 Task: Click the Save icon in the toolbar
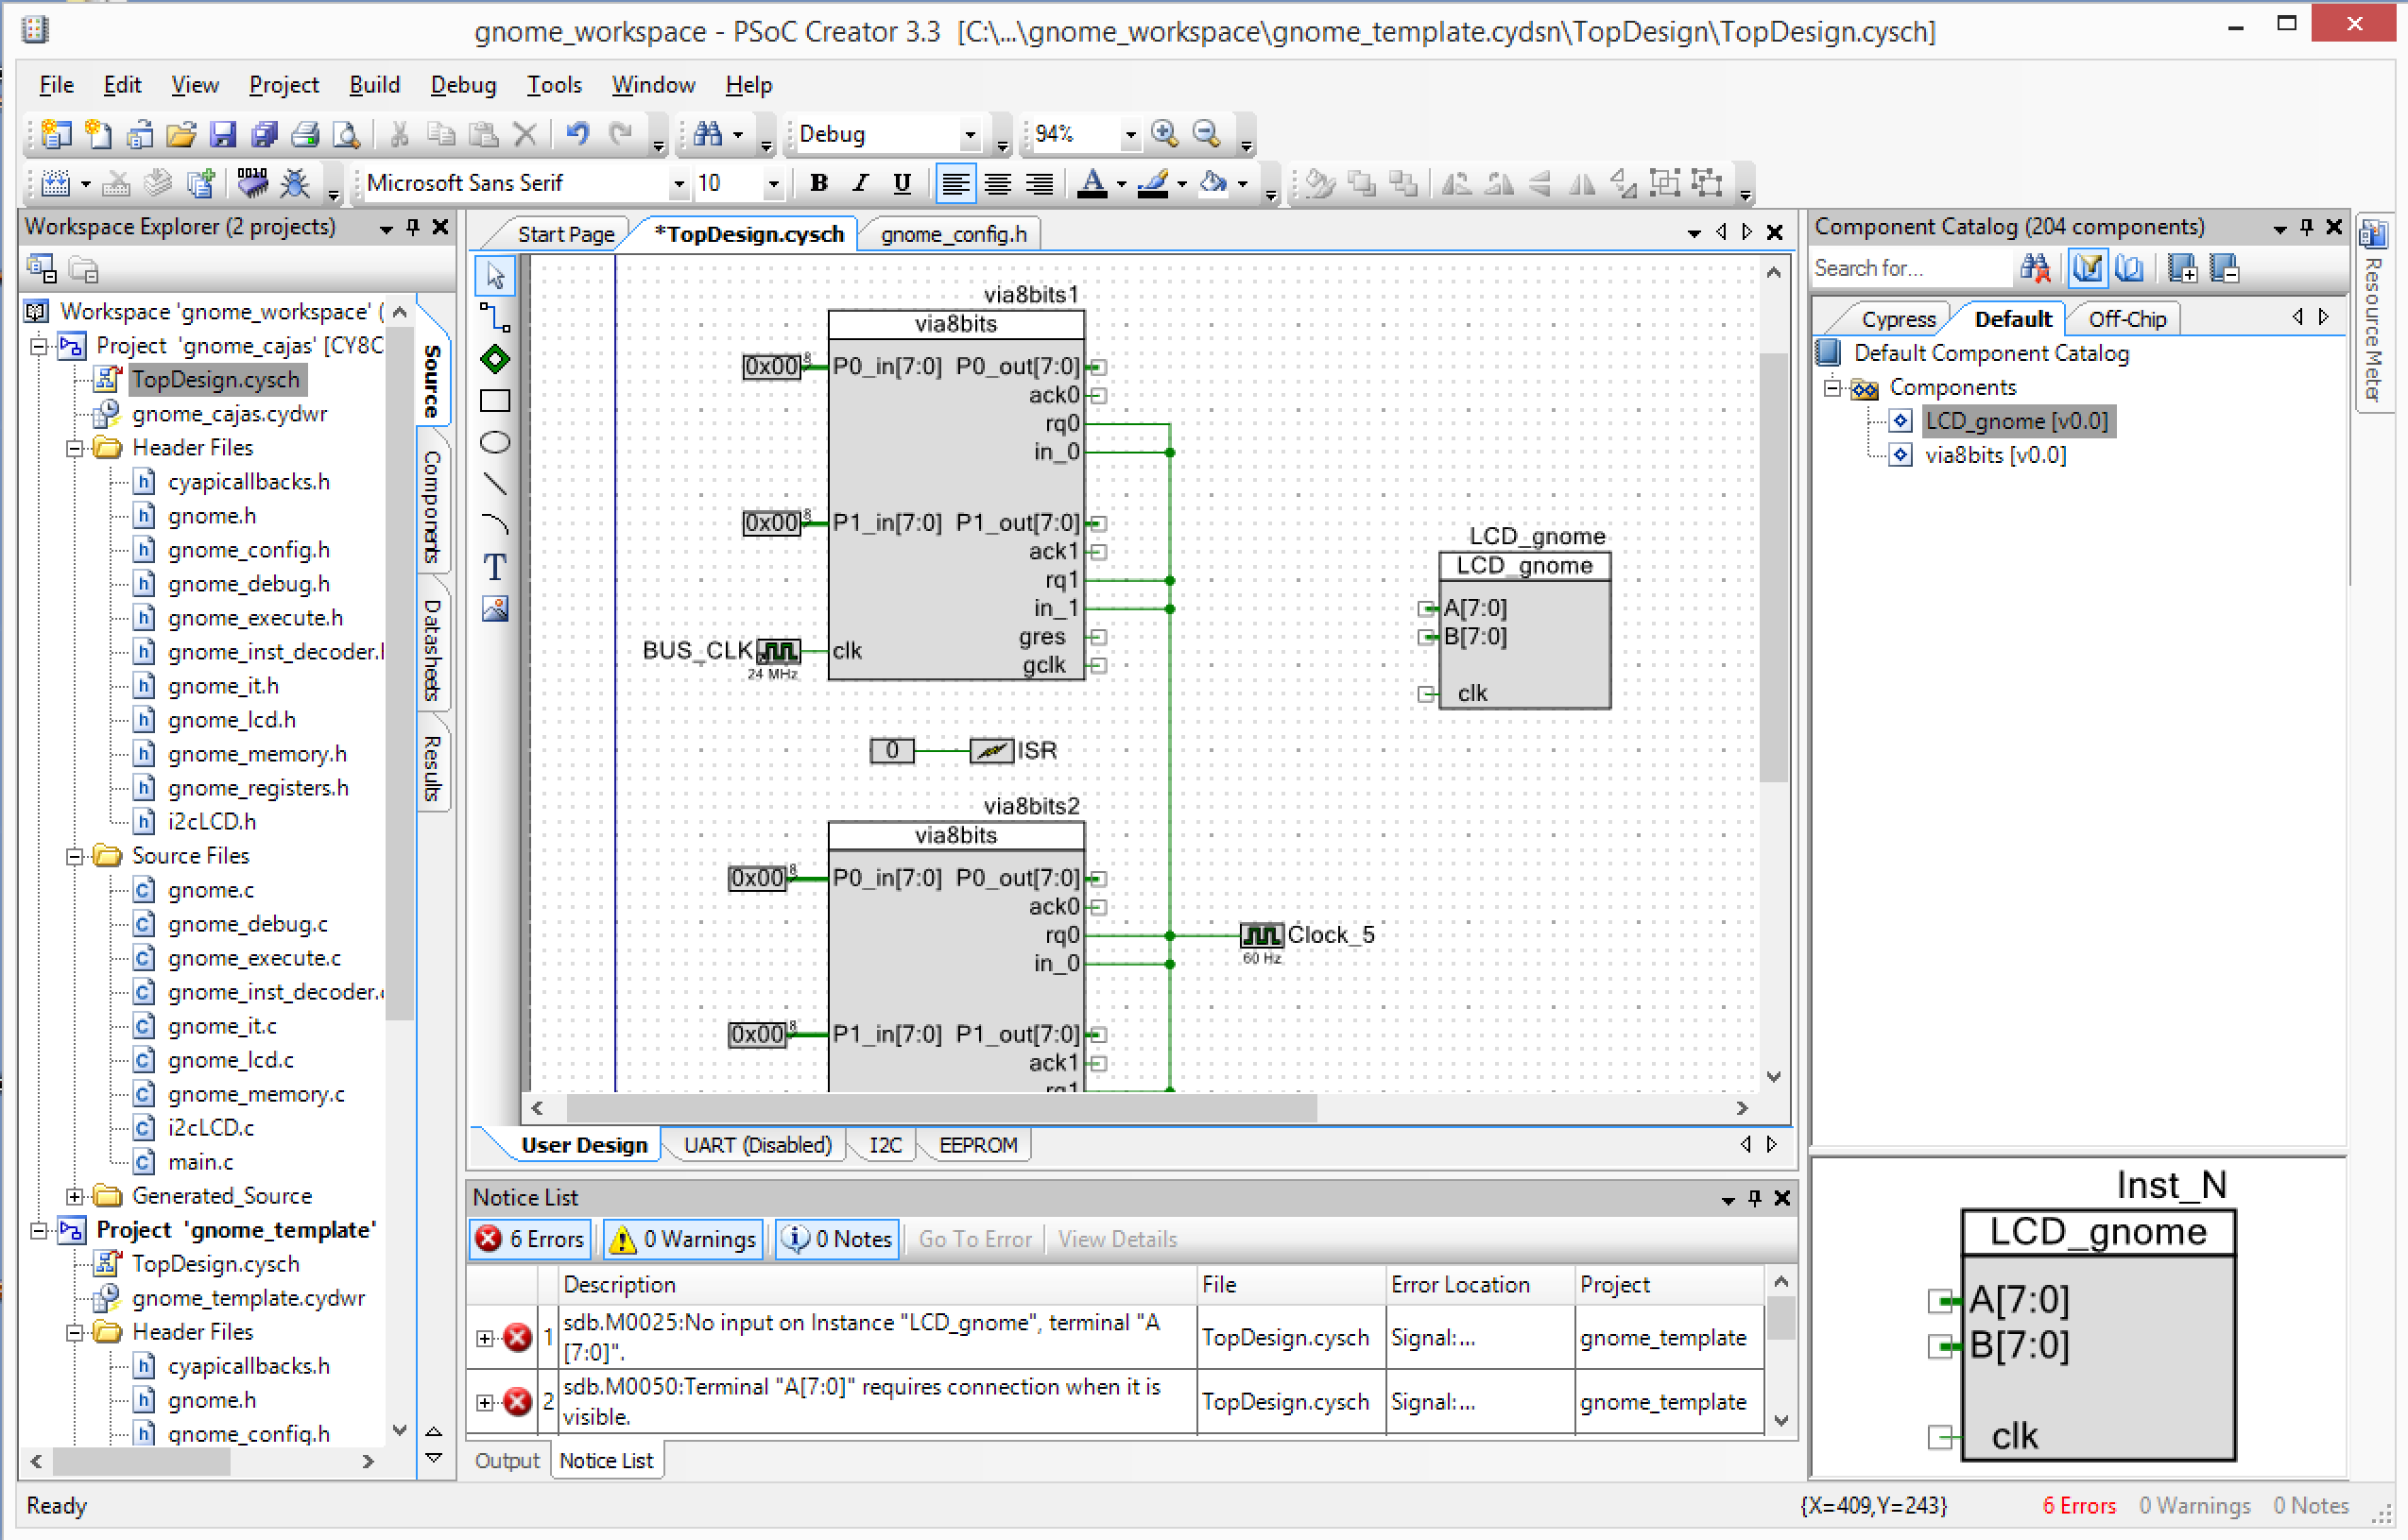click(x=222, y=134)
